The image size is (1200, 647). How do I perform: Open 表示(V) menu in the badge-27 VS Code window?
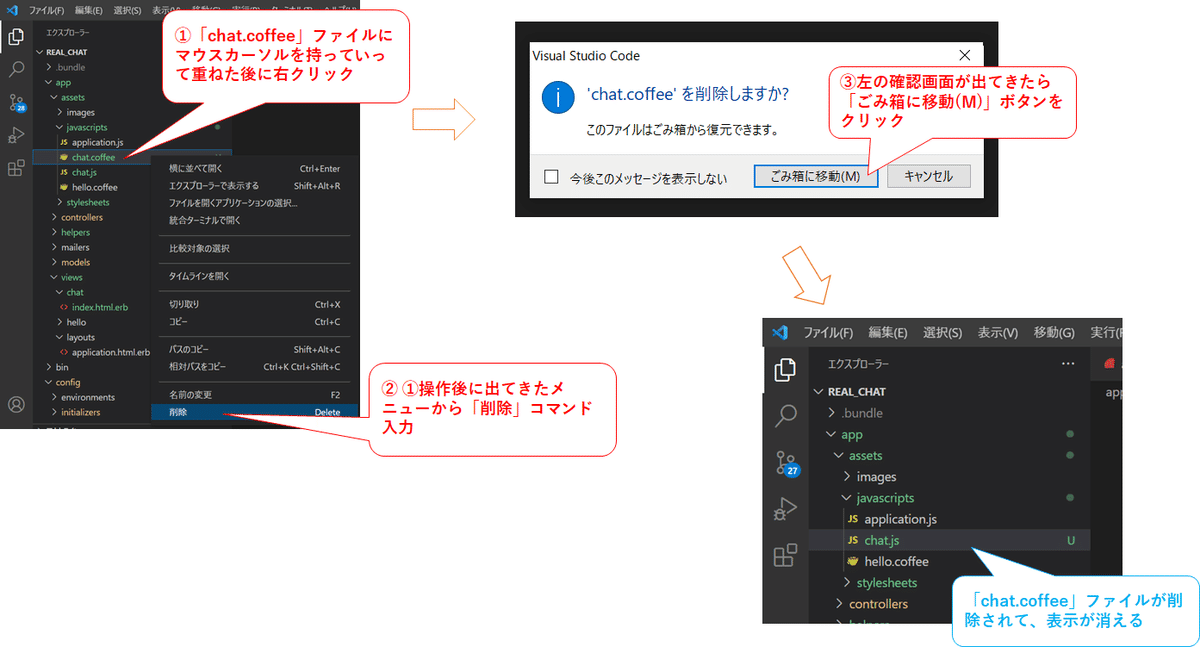997,333
